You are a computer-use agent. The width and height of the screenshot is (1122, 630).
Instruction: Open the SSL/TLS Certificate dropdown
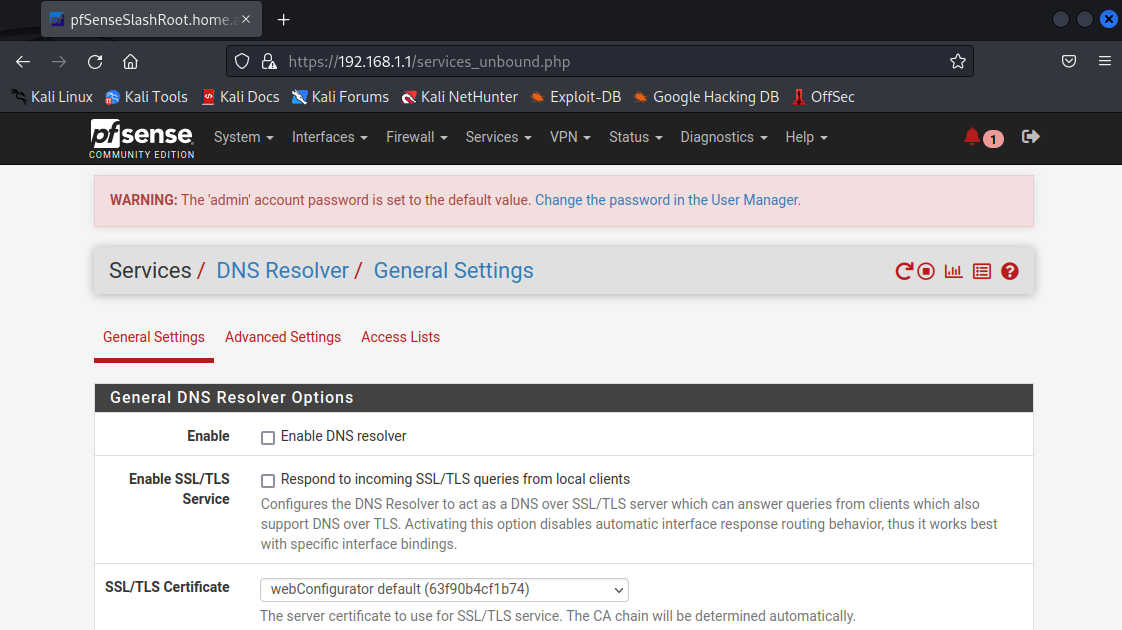click(444, 589)
